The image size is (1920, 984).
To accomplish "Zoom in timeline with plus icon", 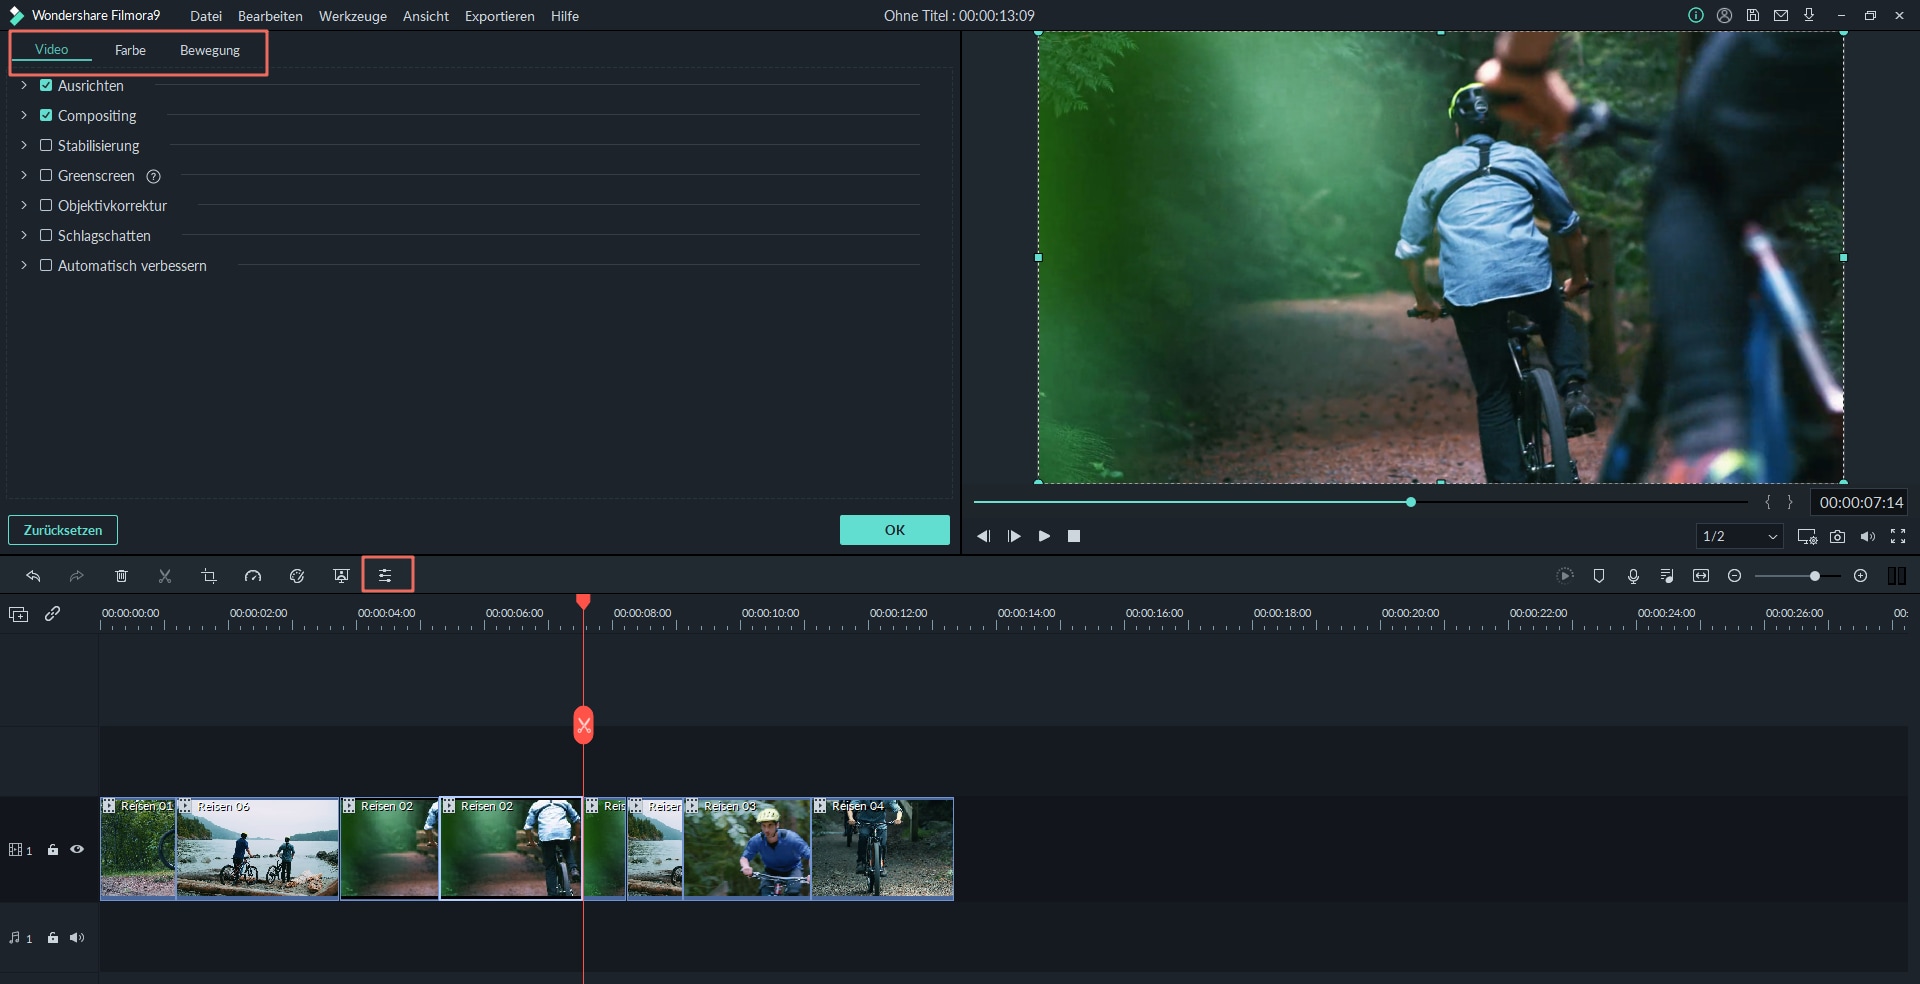I will tap(1861, 576).
